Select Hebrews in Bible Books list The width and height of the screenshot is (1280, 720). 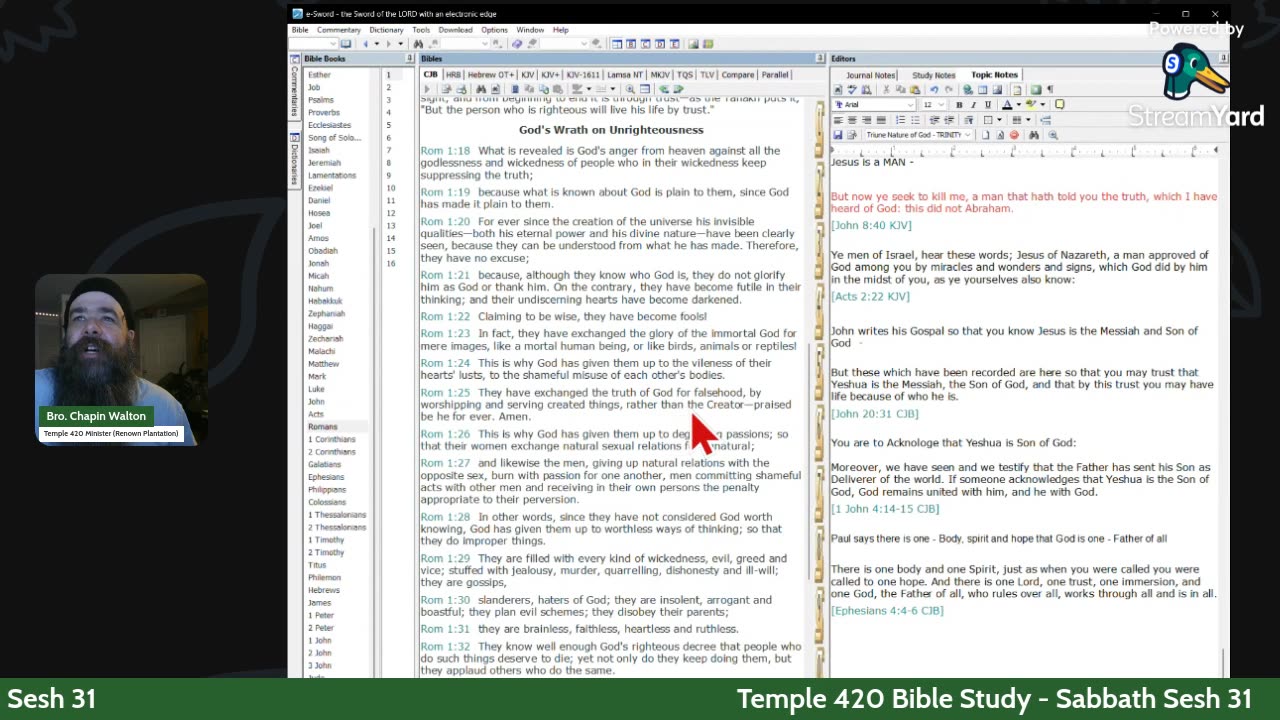coord(324,590)
